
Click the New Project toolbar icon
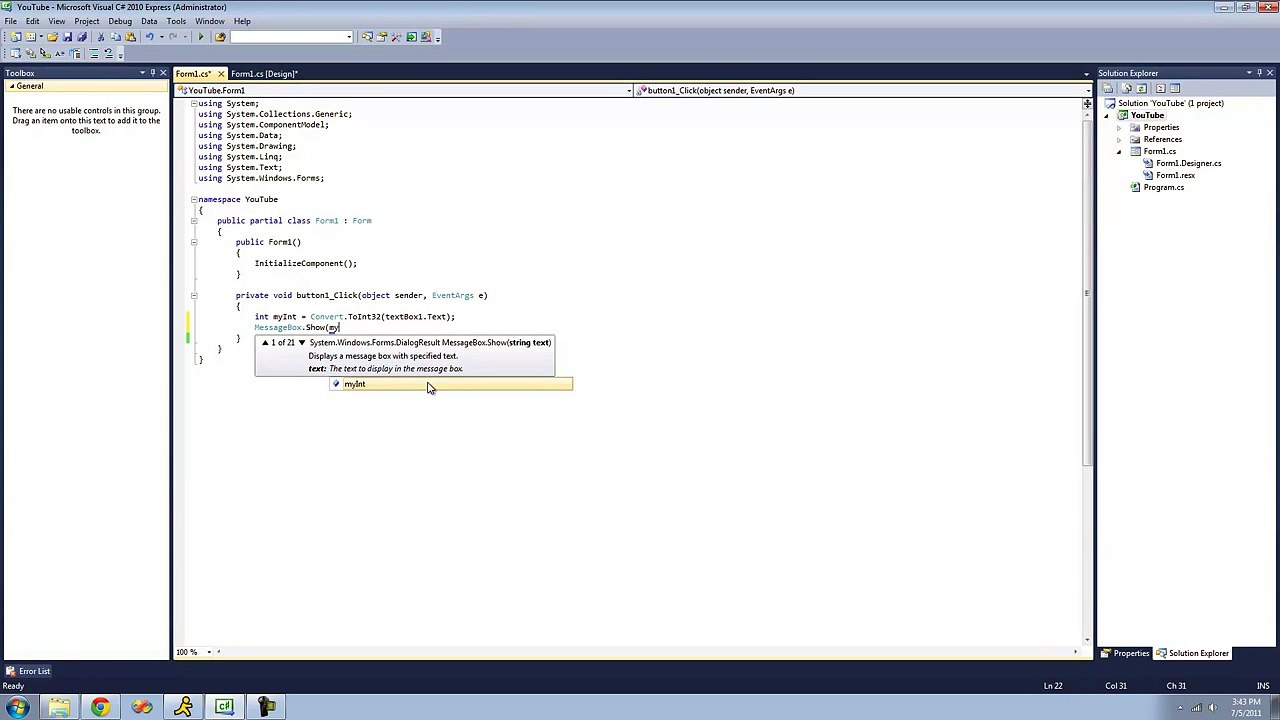click(16, 37)
